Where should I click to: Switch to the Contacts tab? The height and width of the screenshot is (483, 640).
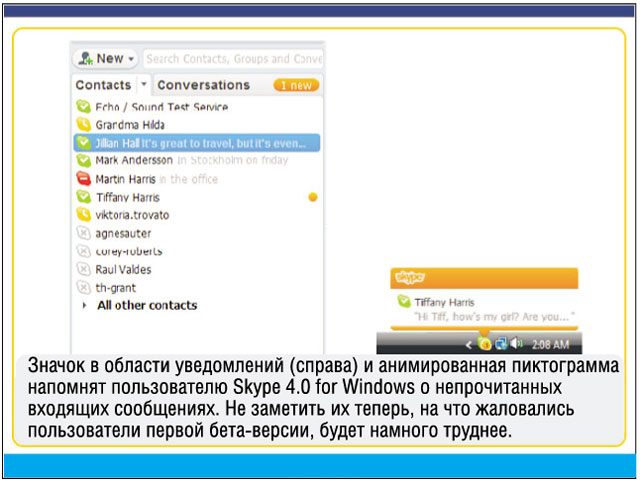point(103,85)
